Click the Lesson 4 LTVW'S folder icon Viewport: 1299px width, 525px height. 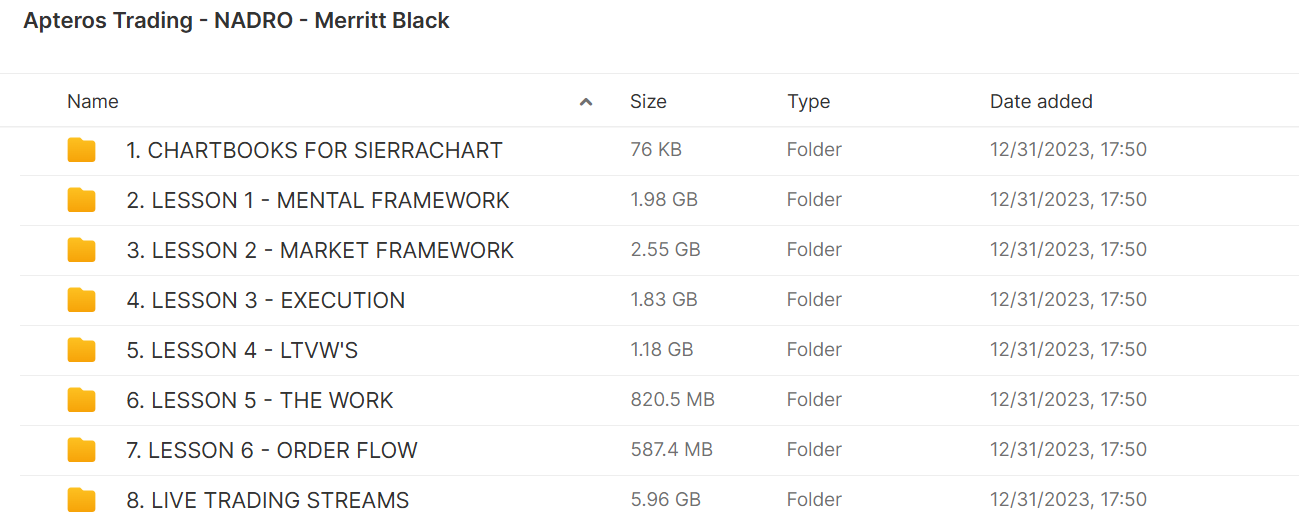82,351
